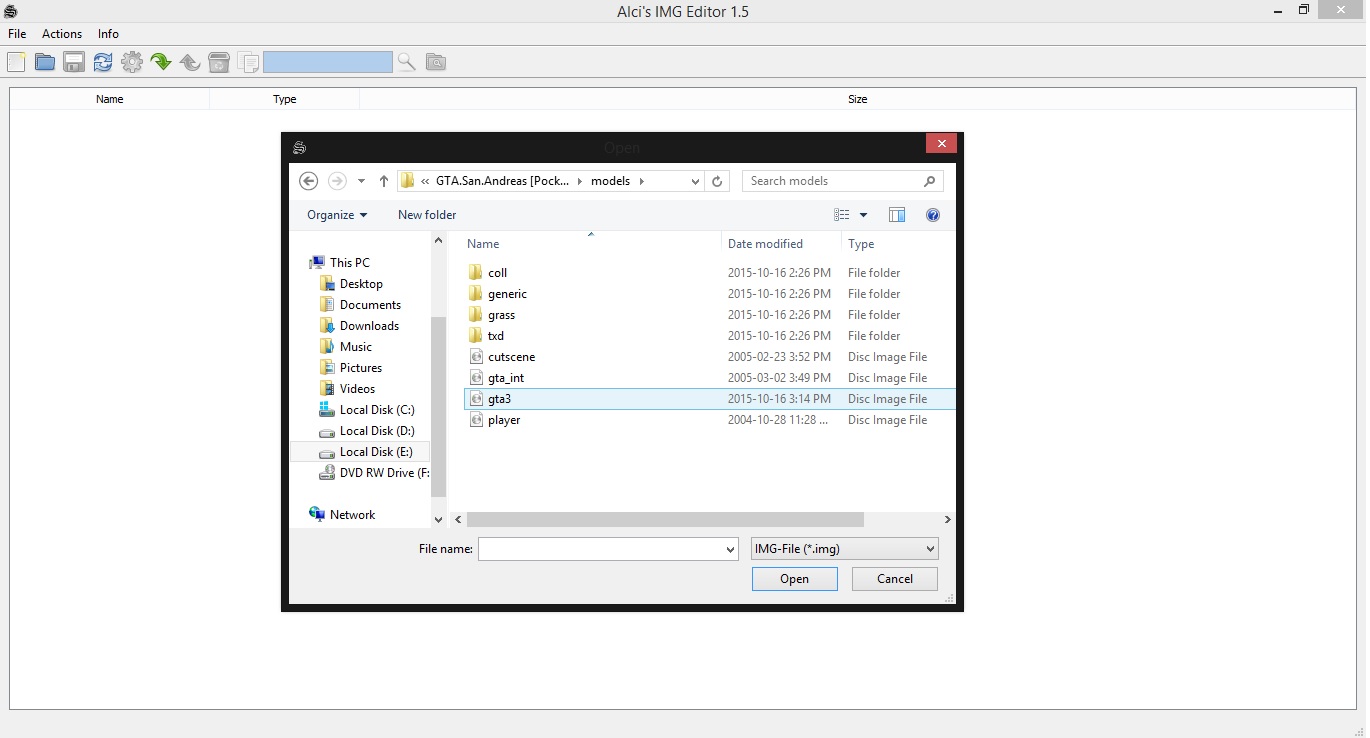The width and height of the screenshot is (1370, 738).
Task: Expand the Organize dropdown menu
Action: [x=337, y=215]
